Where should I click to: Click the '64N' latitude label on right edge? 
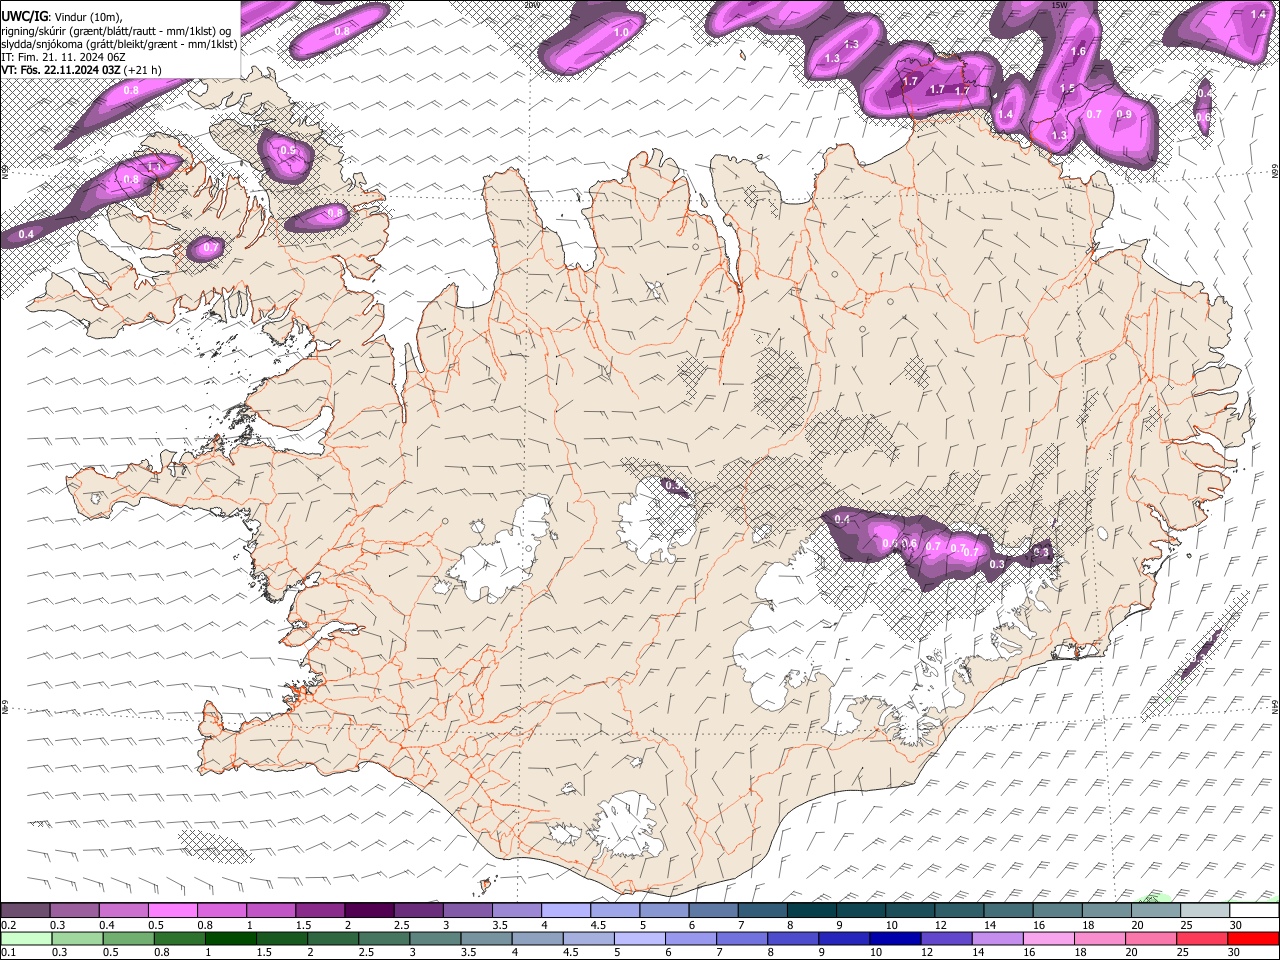tap(1275, 705)
